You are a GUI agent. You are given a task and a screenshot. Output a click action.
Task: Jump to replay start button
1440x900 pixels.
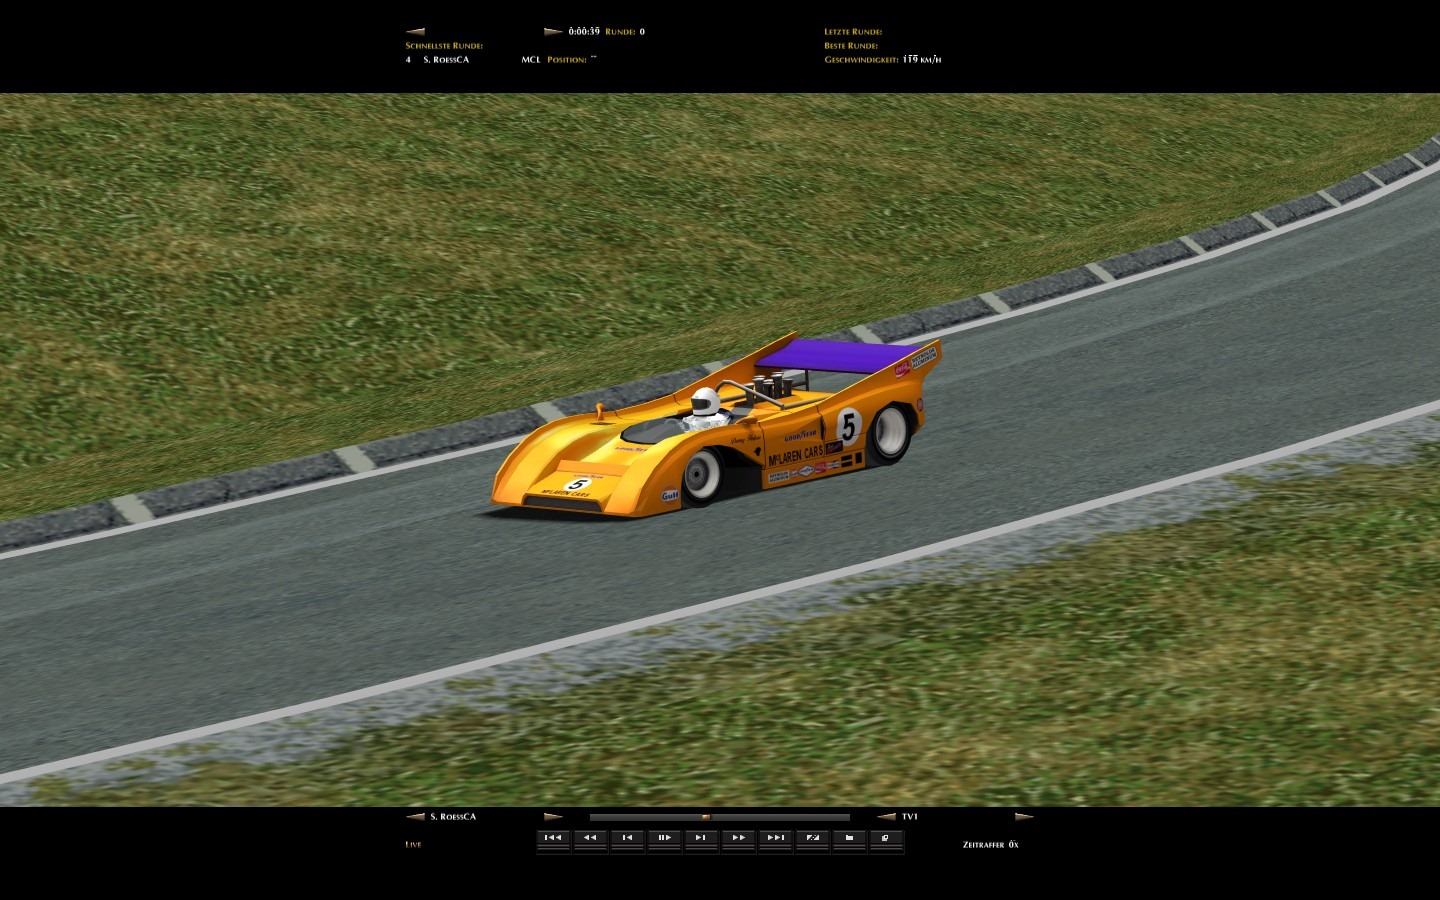tap(553, 840)
